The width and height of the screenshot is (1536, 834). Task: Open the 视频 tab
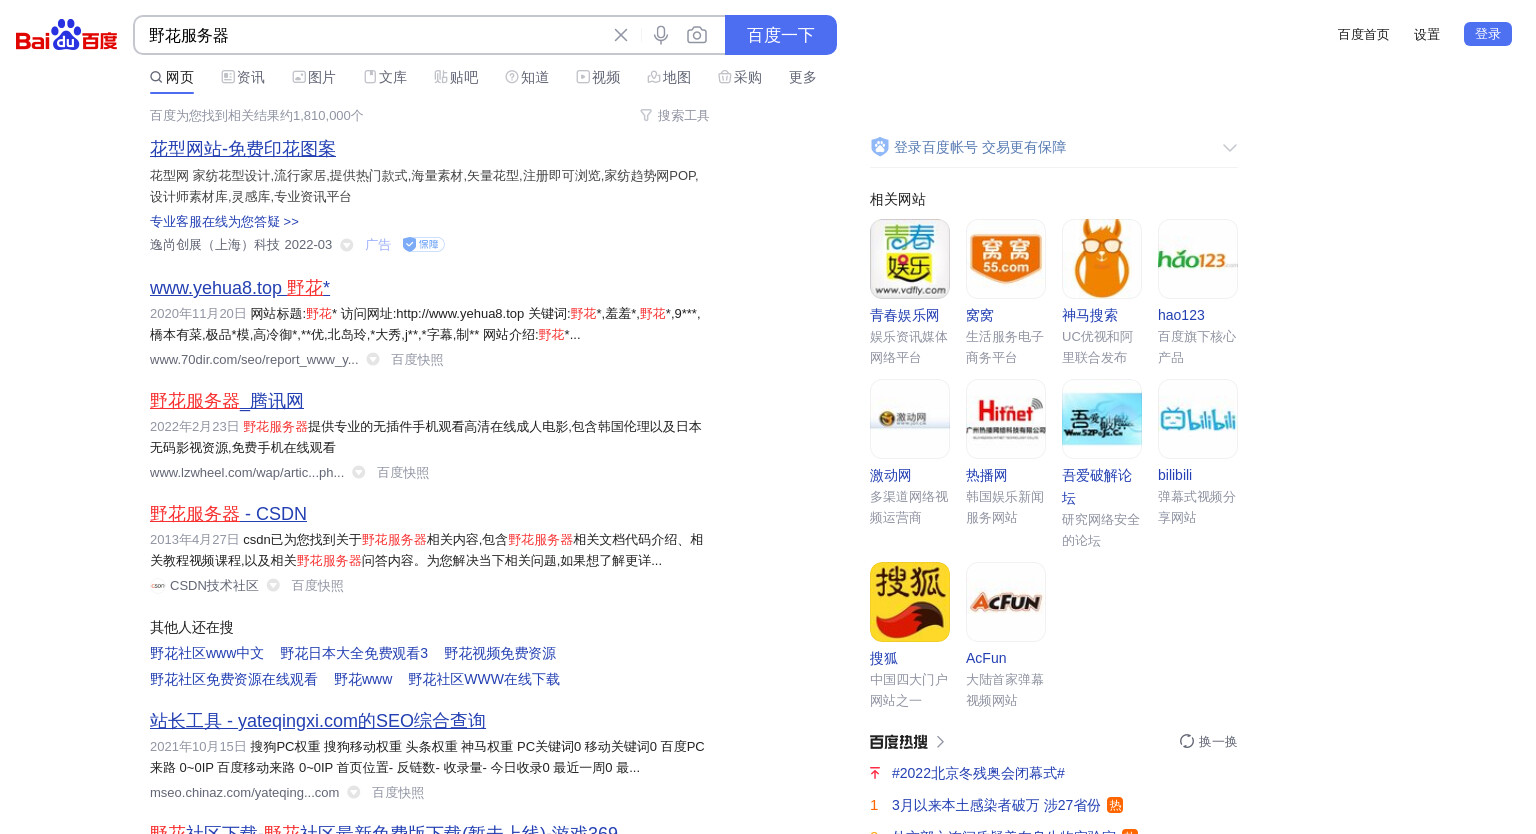coord(598,77)
